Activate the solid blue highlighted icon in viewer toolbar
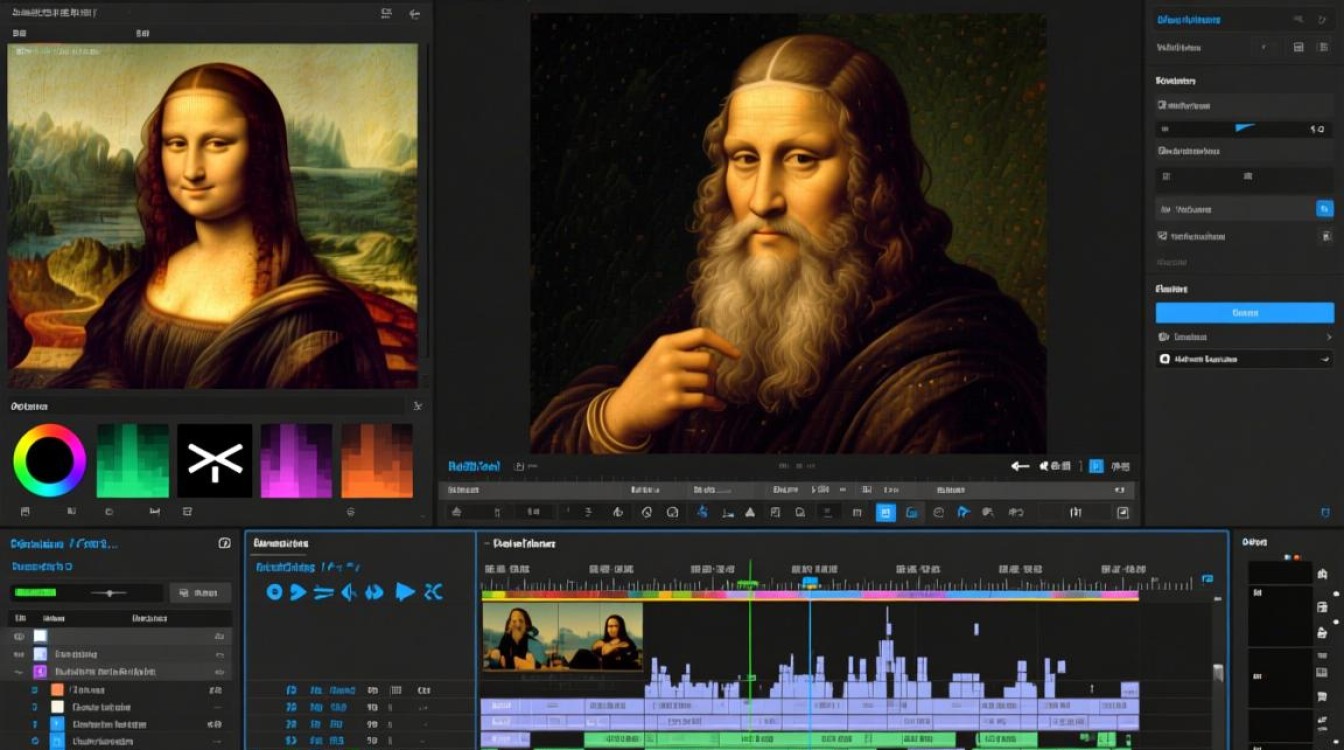 (x=886, y=512)
